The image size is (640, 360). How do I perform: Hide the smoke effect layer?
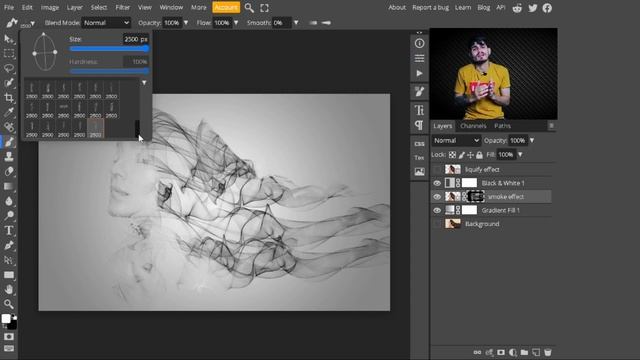coord(437,197)
